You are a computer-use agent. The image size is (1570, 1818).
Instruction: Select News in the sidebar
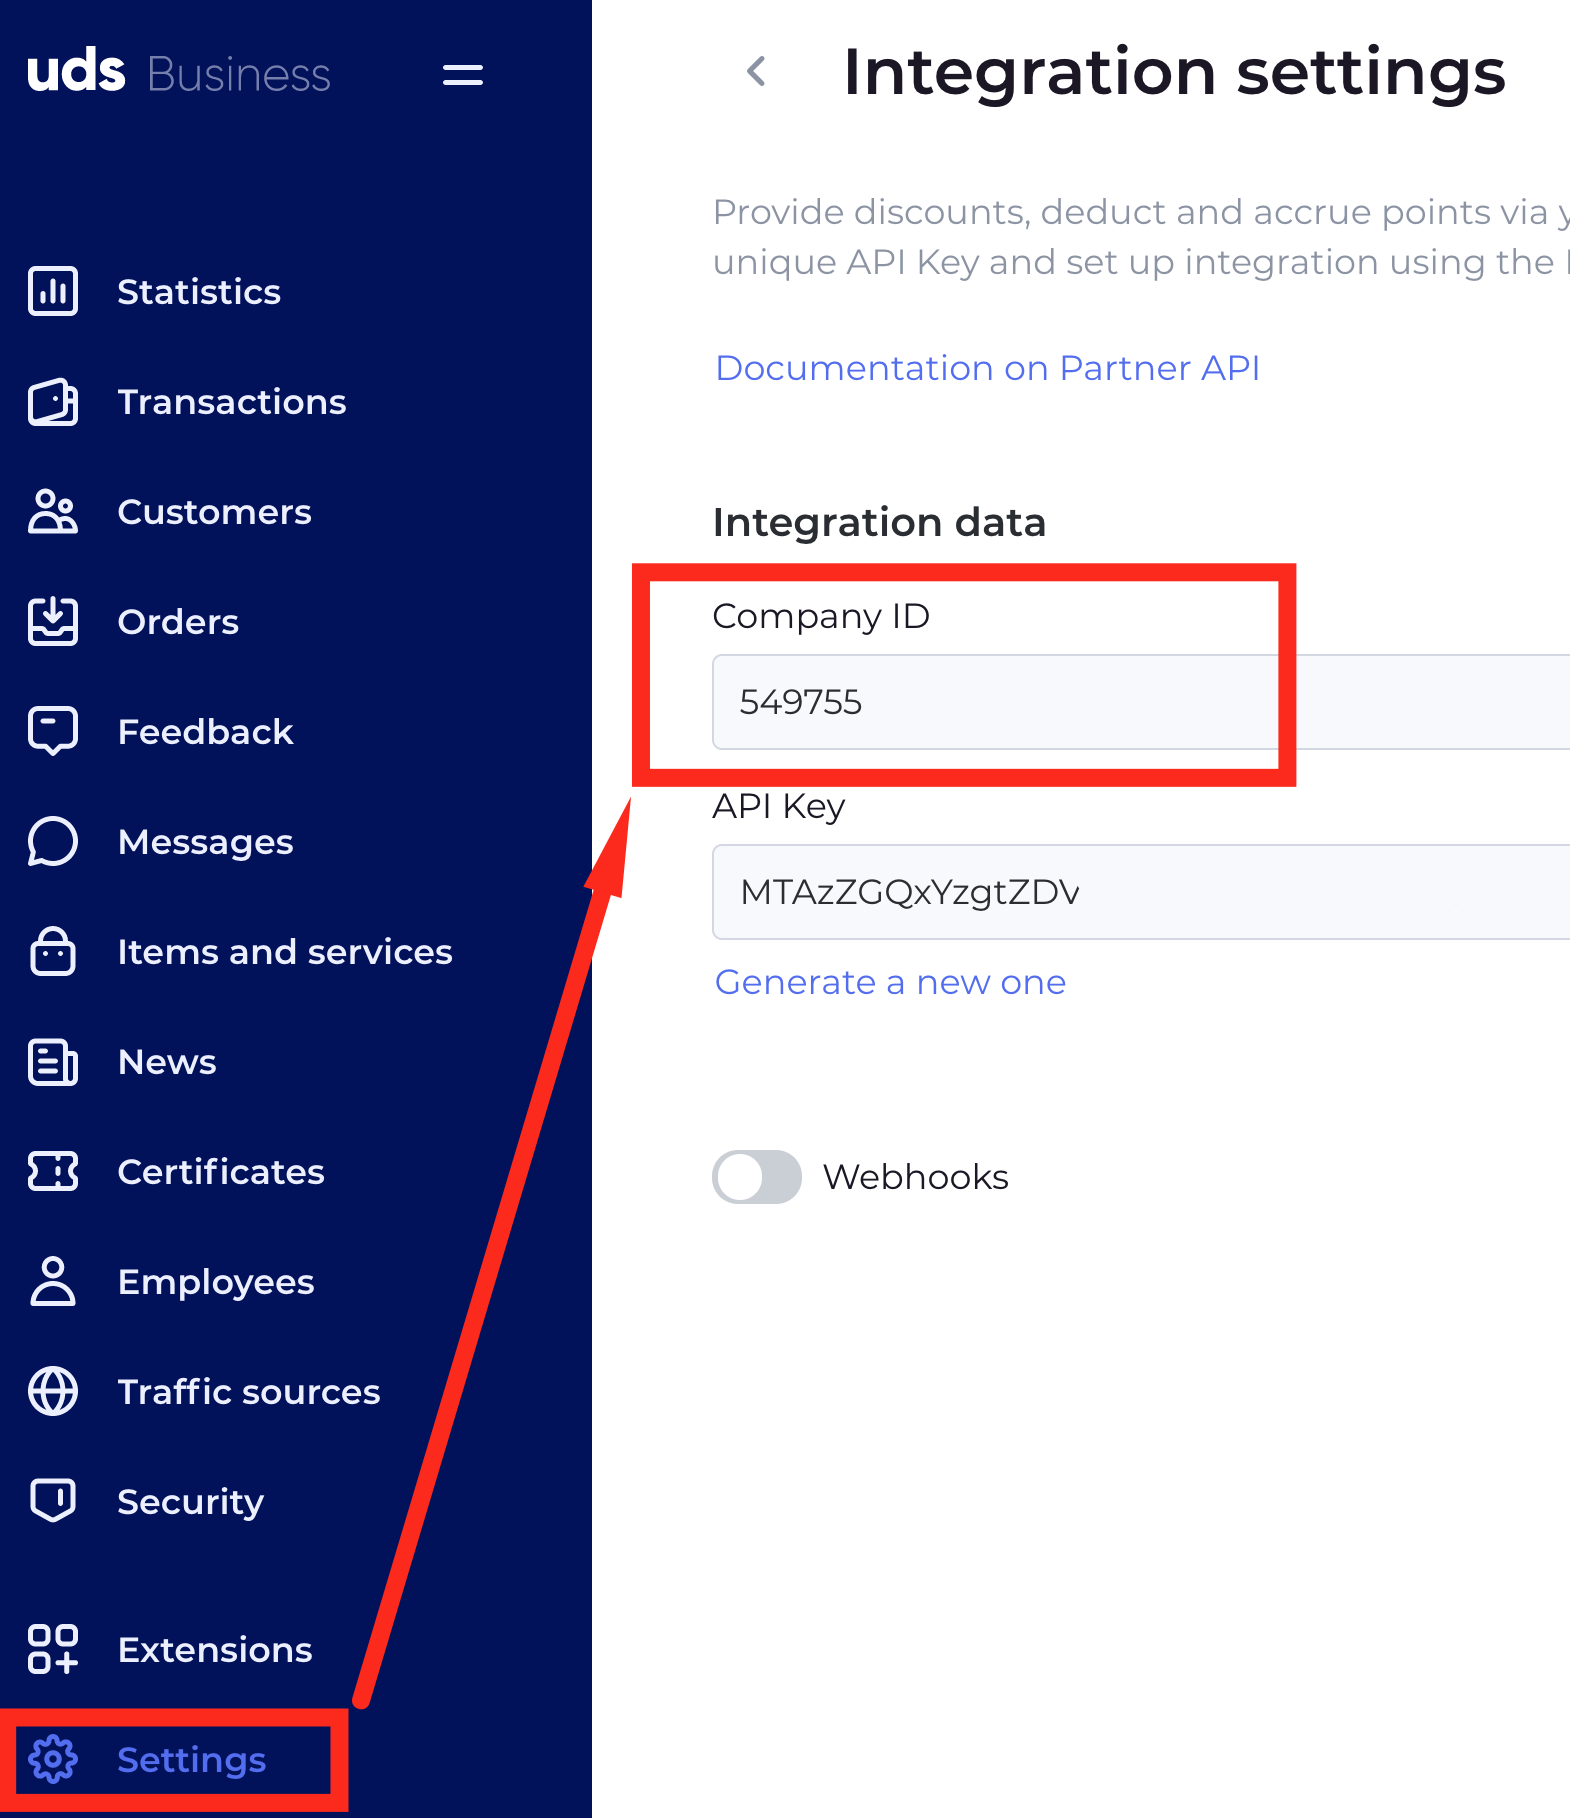click(167, 1061)
